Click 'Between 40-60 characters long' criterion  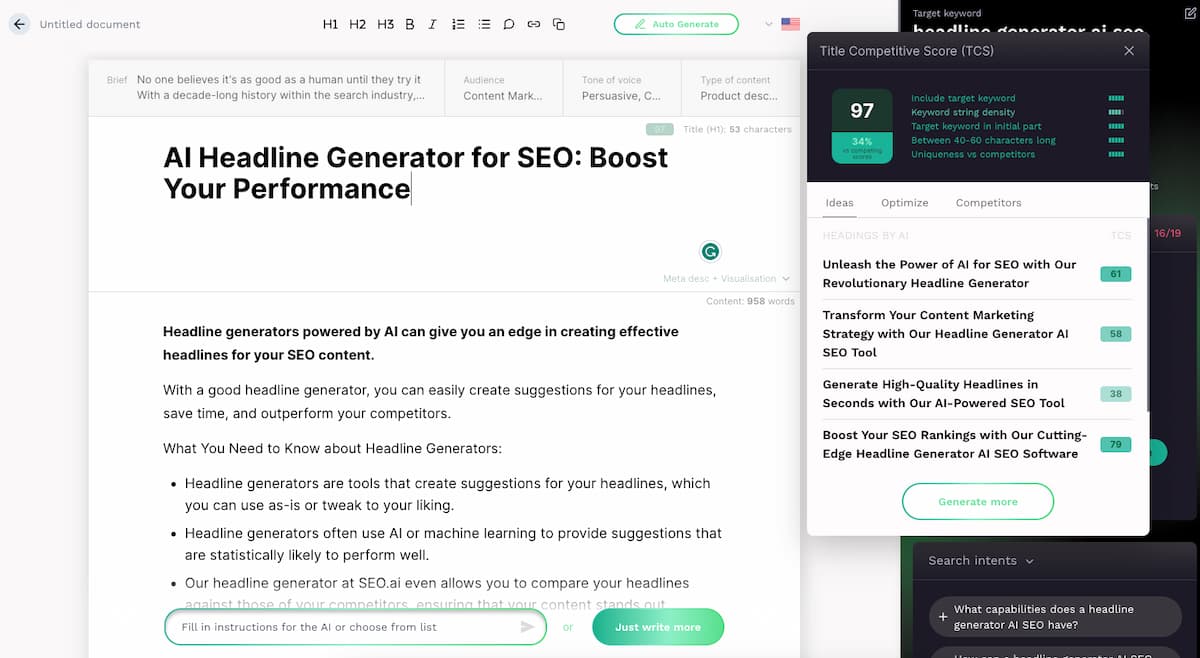(x=983, y=140)
